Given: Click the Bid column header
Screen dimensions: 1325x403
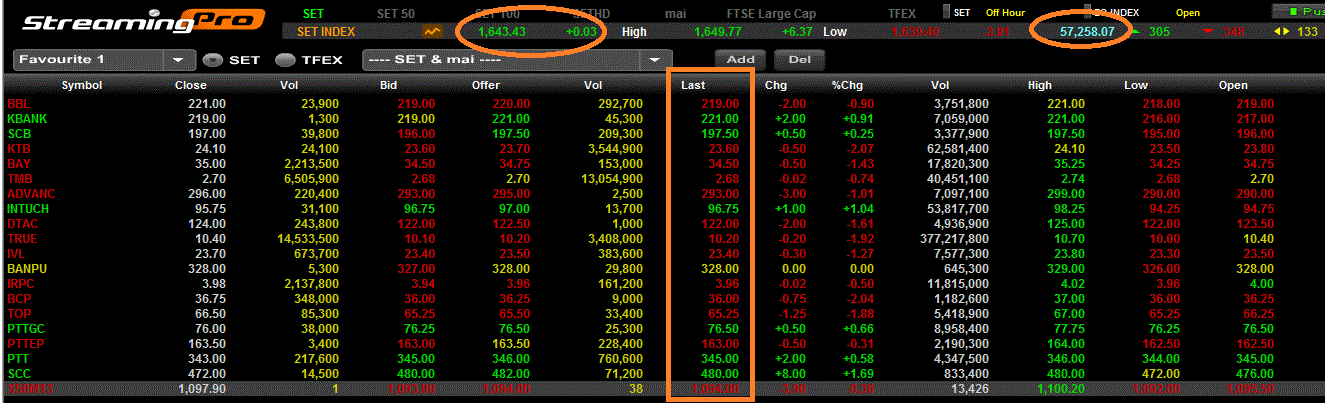Looking at the screenshot, I should (x=390, y=85).
